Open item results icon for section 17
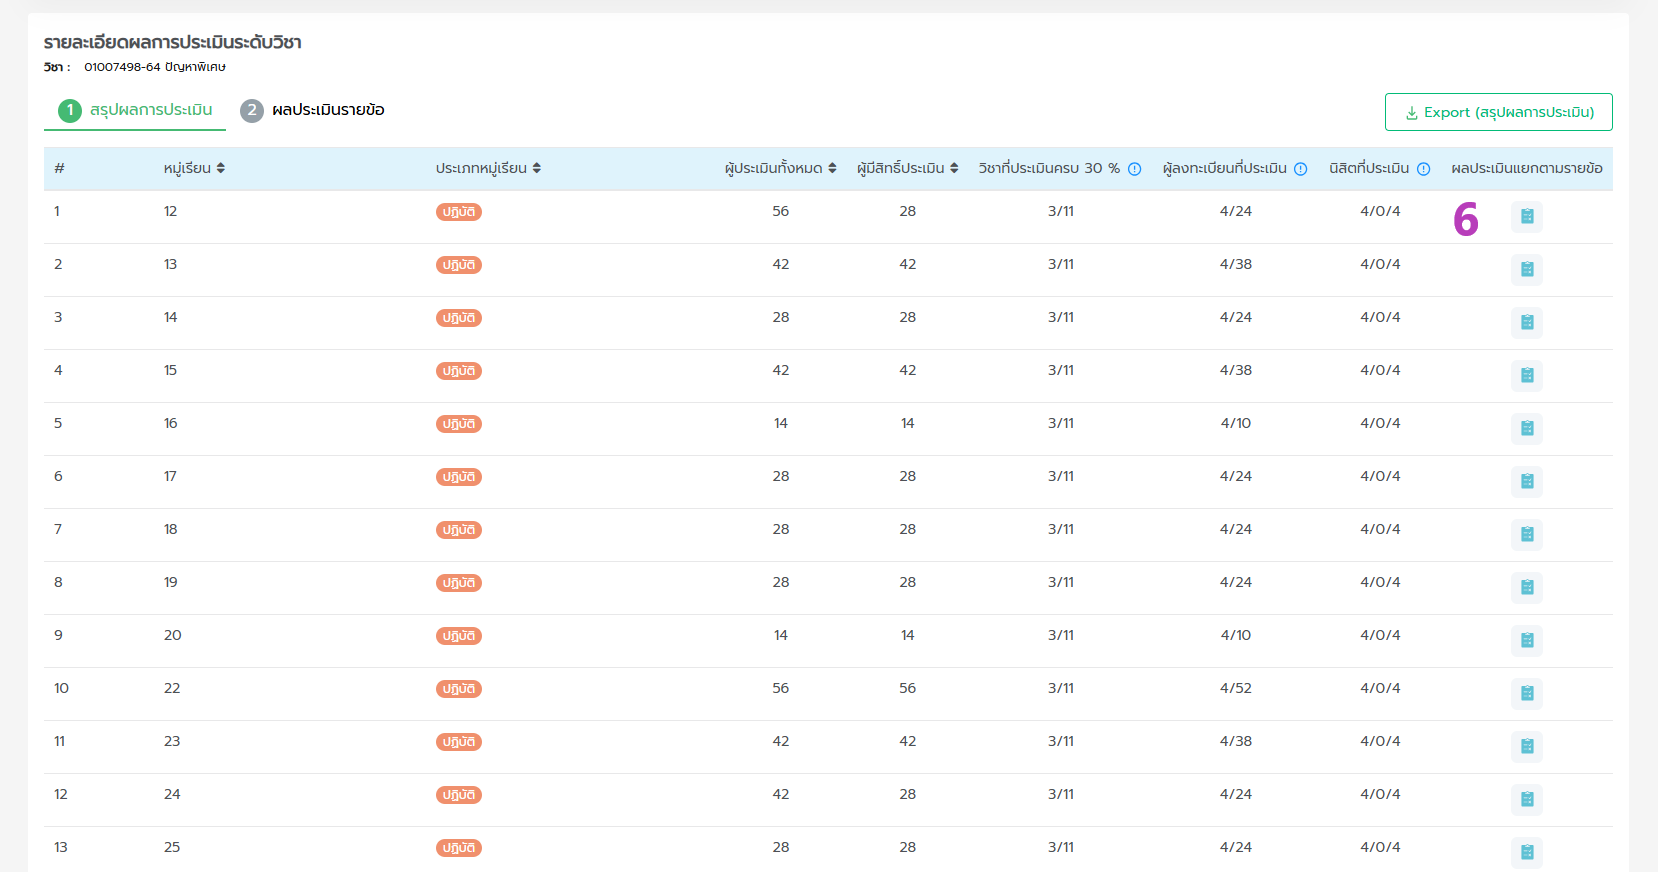 [x=1526, y=481]
